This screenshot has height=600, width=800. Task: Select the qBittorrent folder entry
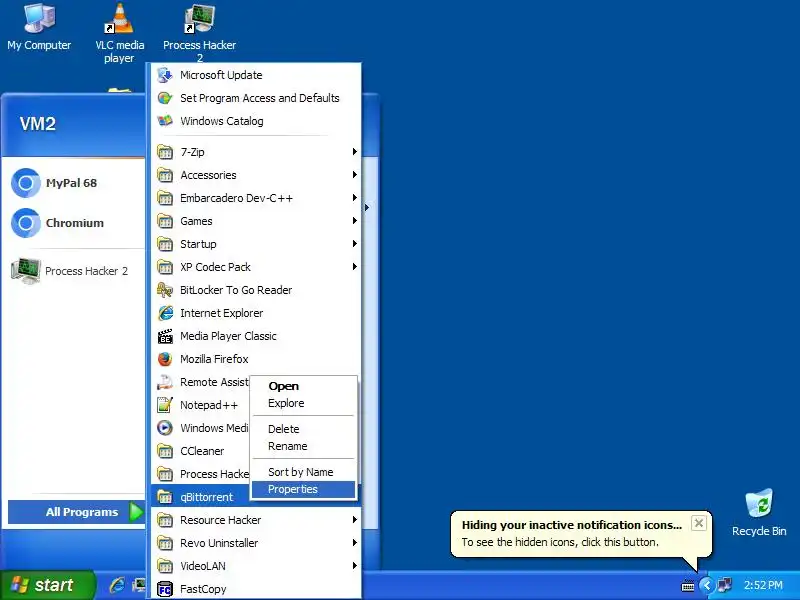tap(201, 497)
